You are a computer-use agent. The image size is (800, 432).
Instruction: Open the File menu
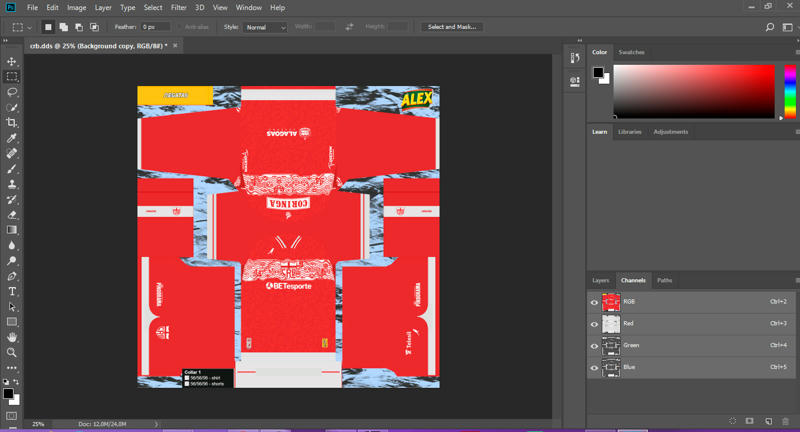32,8
